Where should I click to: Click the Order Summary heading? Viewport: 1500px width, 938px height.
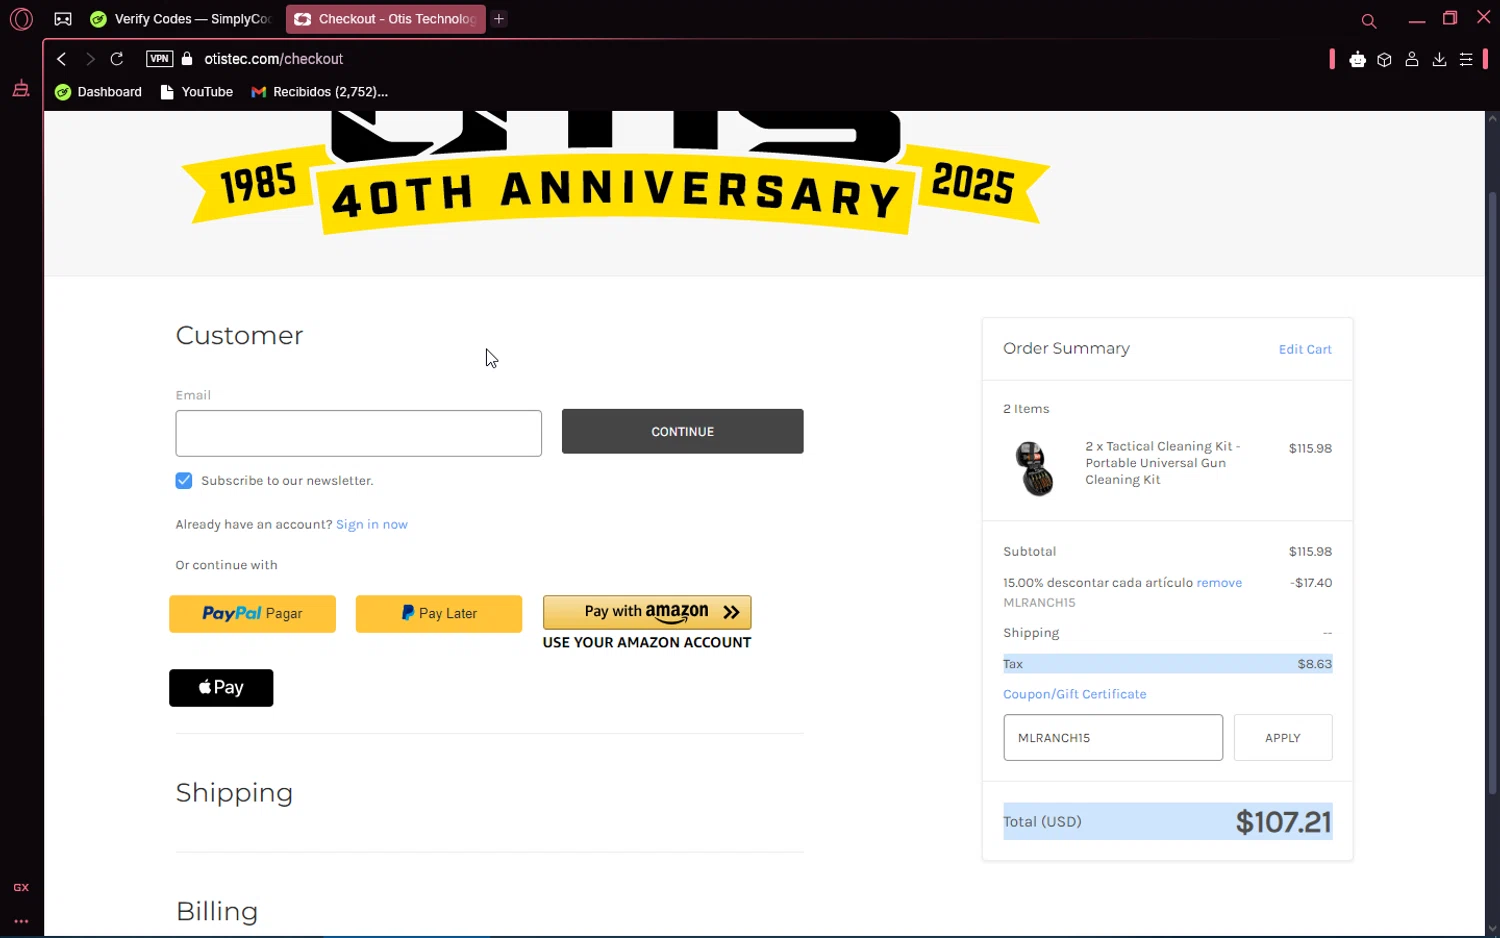(1066, 348)
